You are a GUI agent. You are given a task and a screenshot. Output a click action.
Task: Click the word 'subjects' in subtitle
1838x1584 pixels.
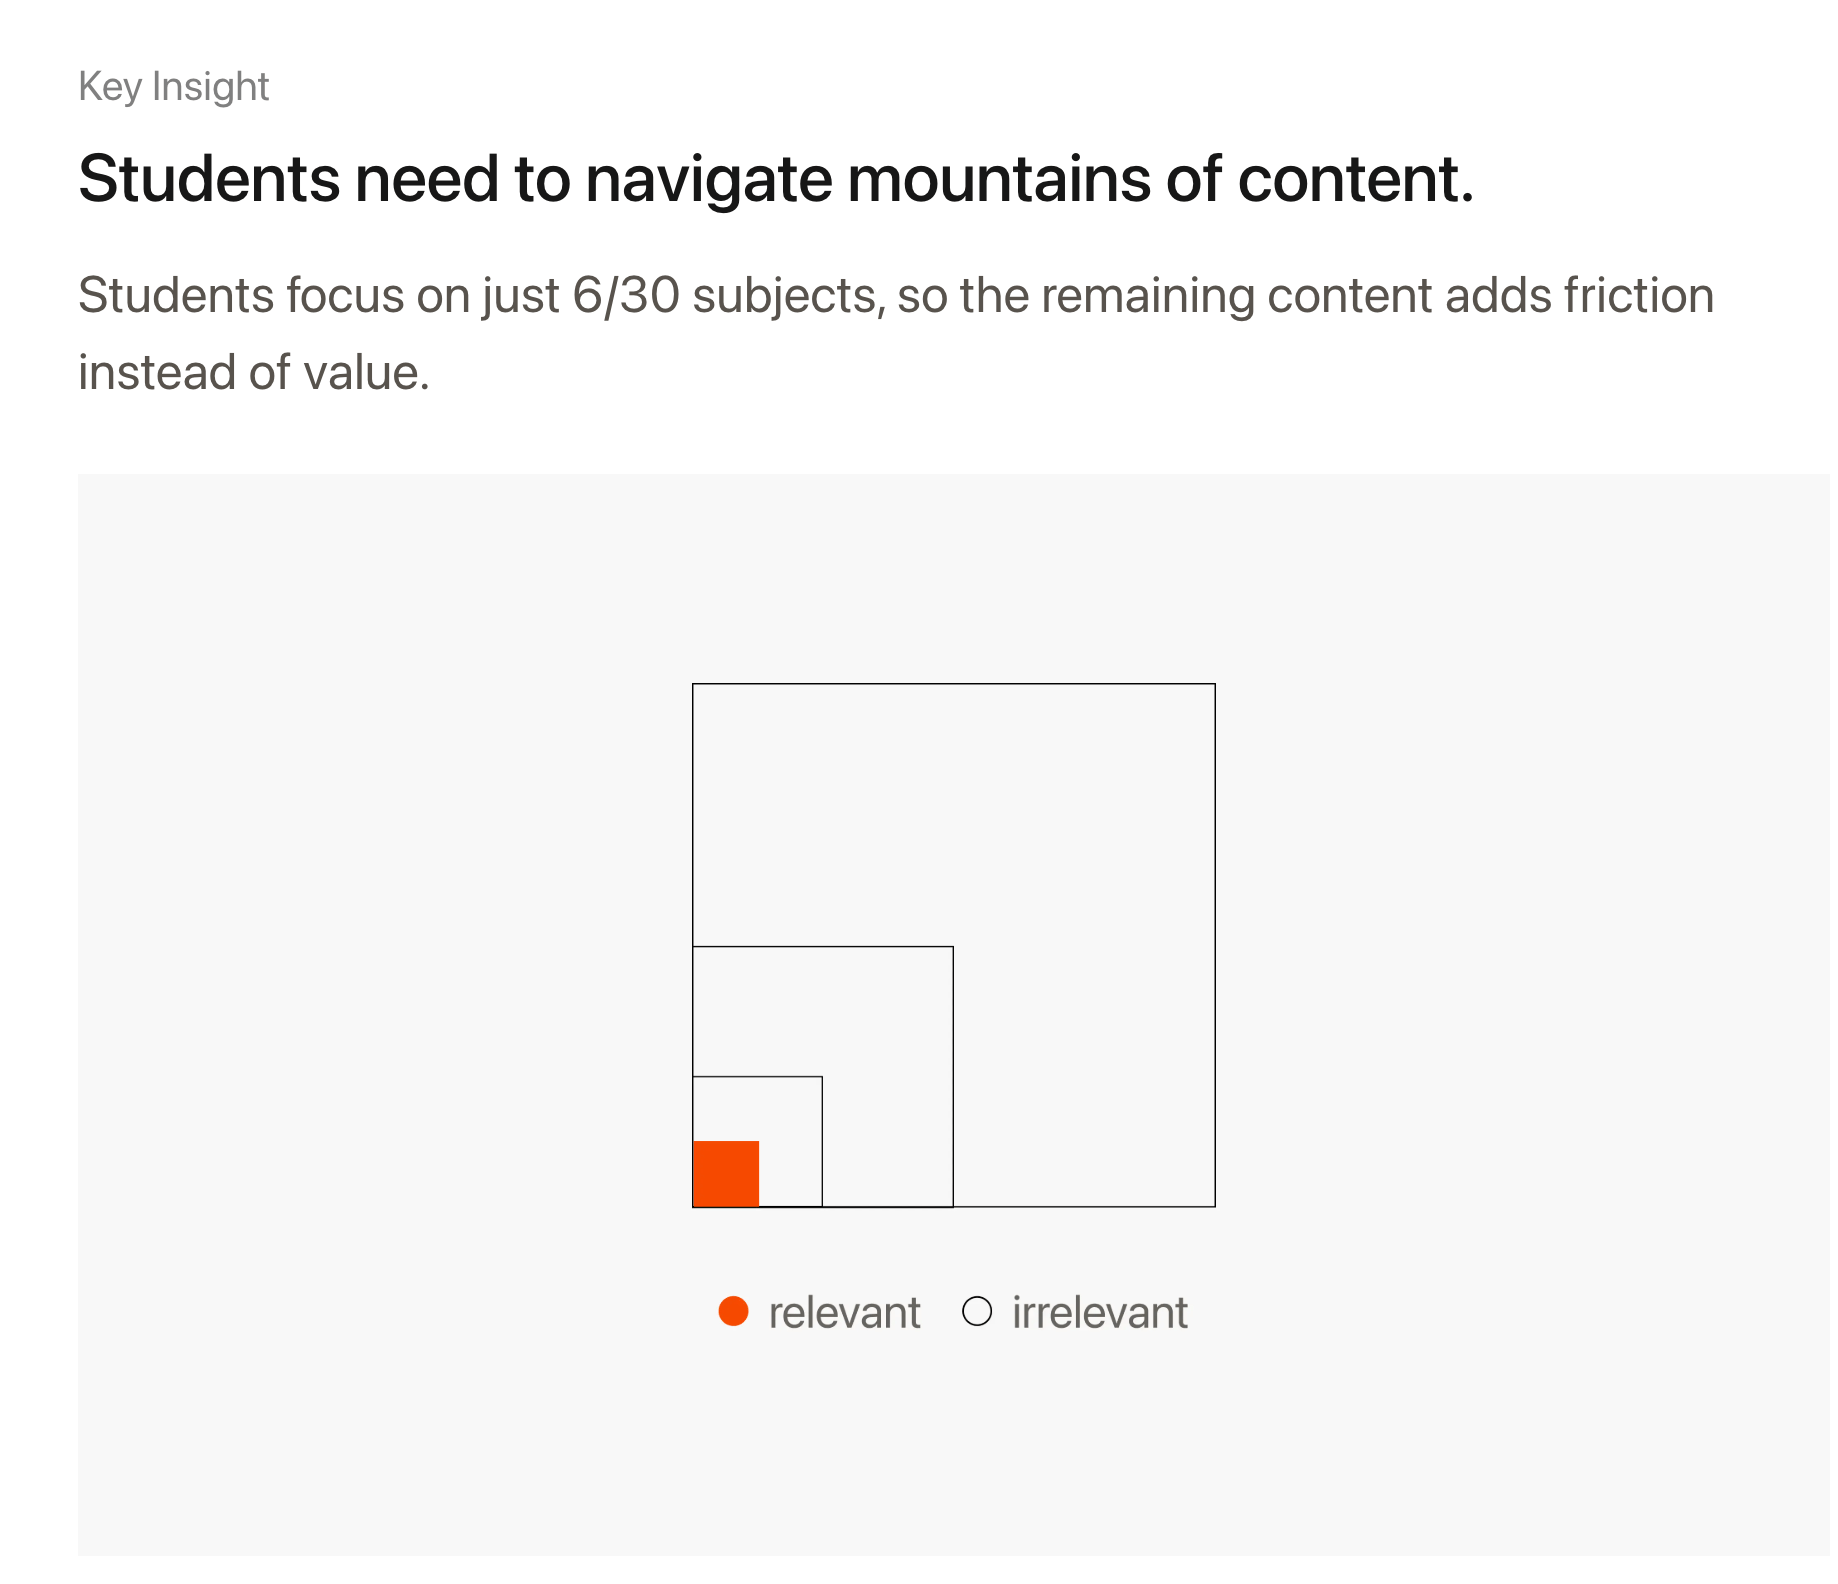point(784,296)
